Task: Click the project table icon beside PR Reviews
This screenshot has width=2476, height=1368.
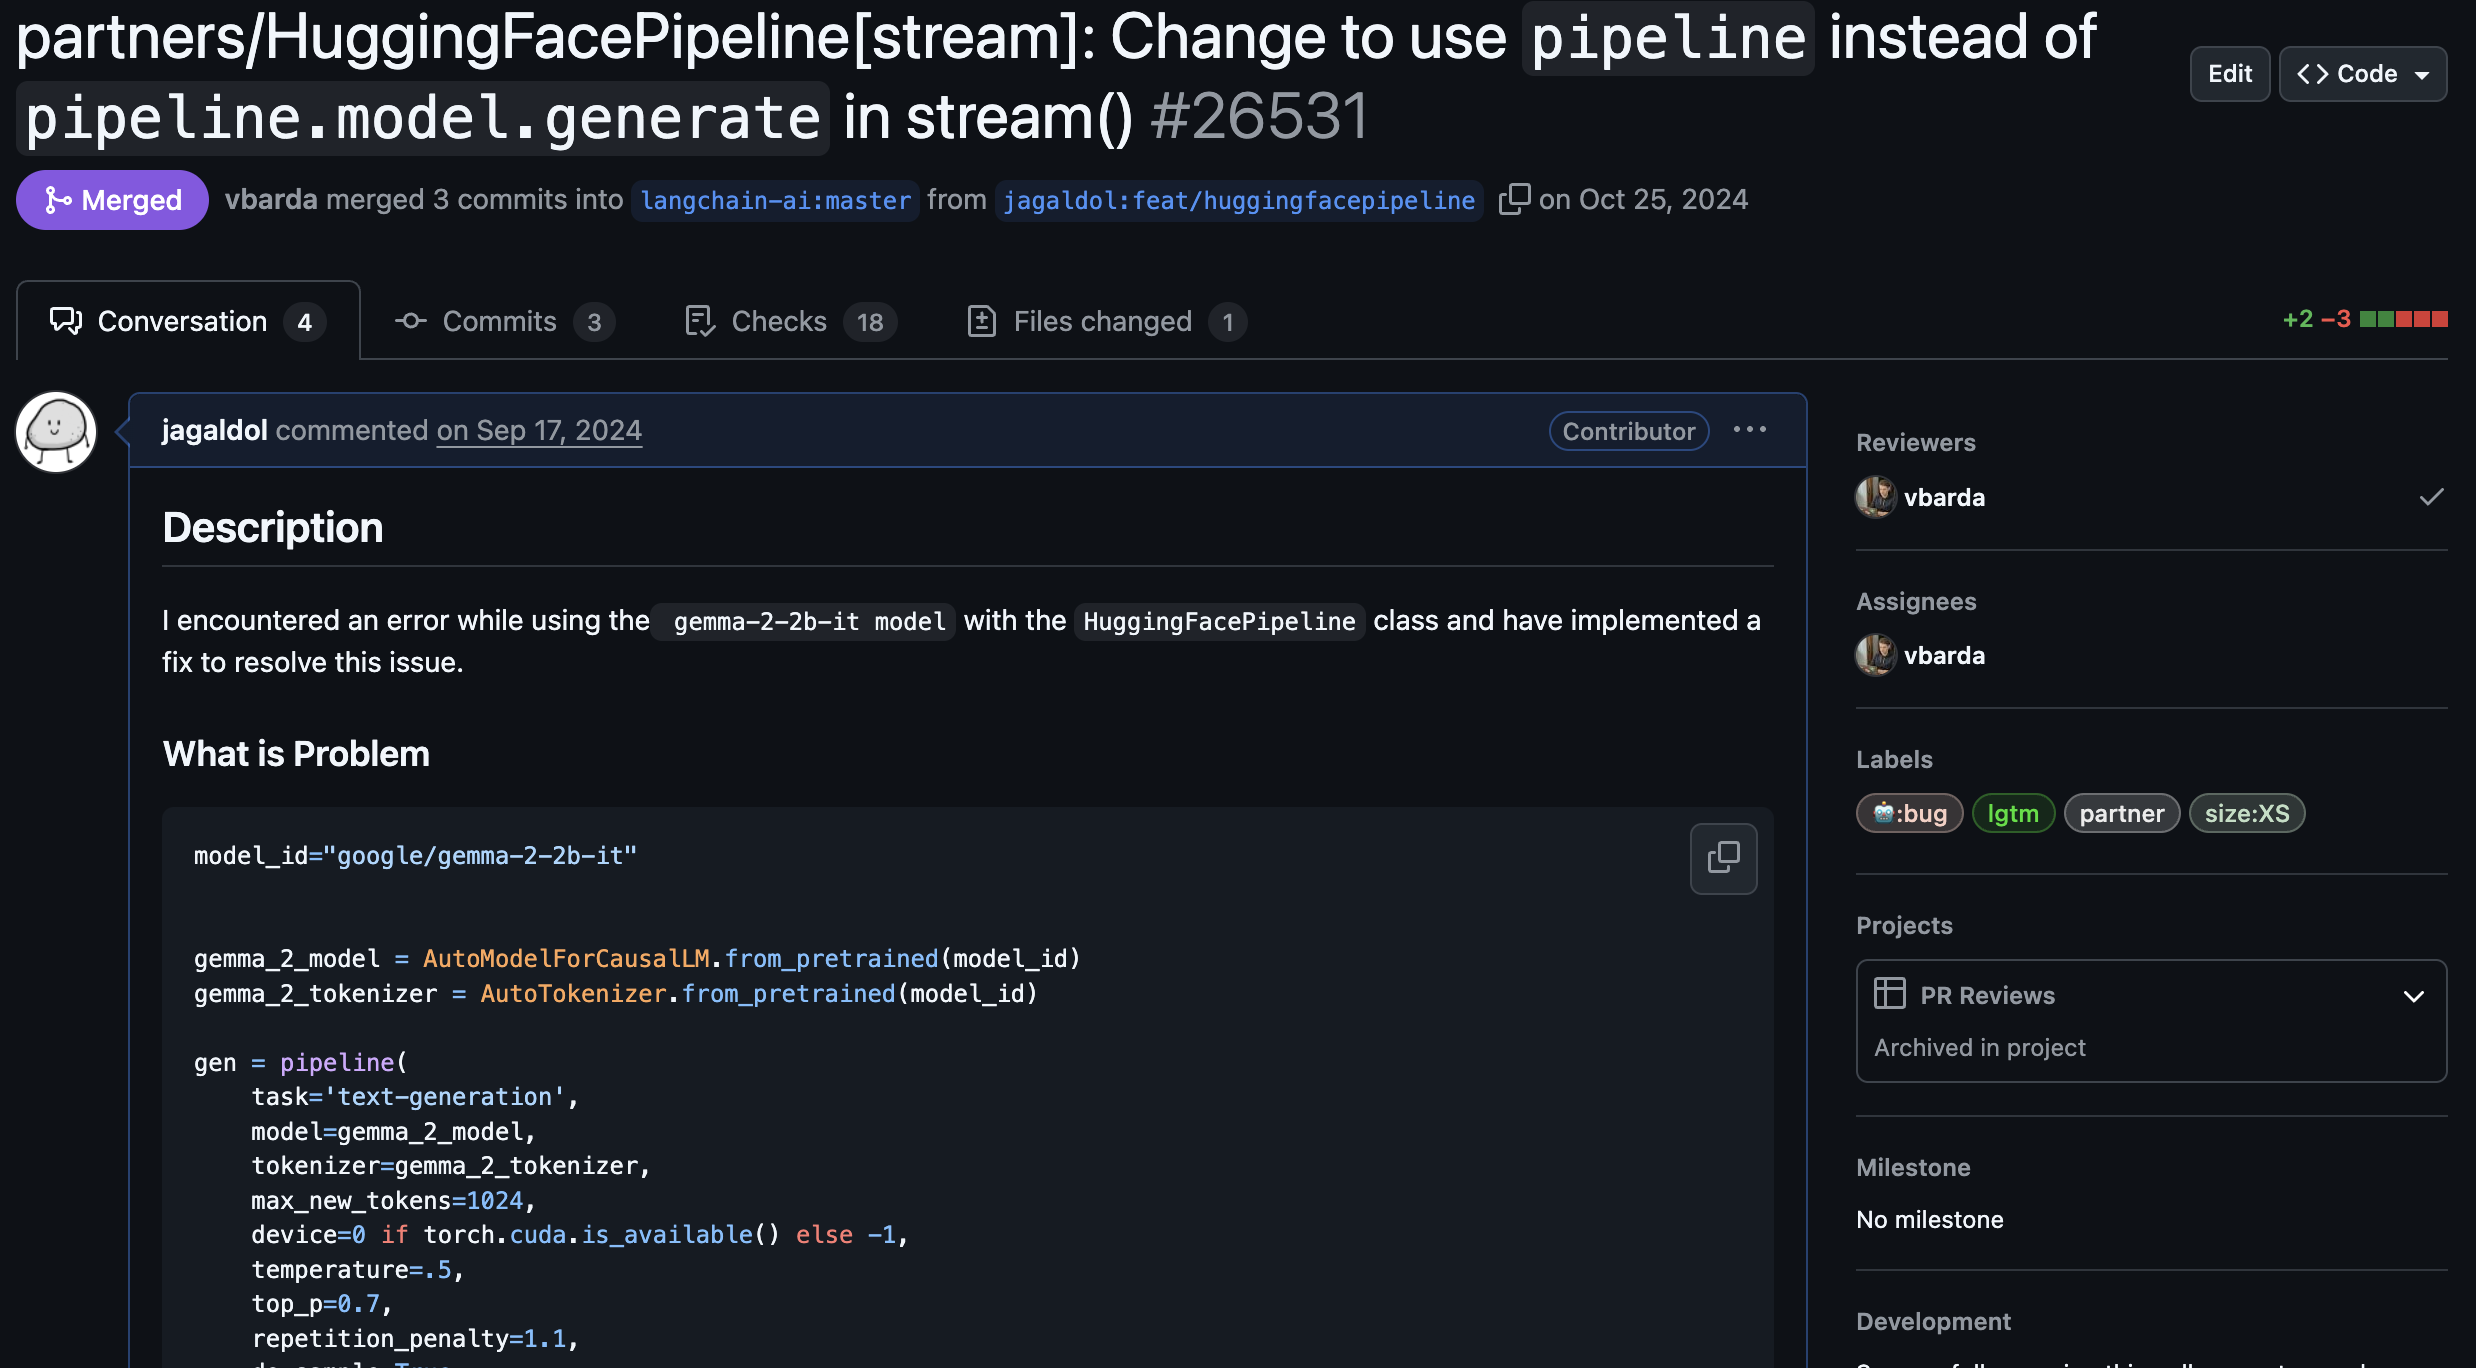Action: click(x=1889, y=994)
